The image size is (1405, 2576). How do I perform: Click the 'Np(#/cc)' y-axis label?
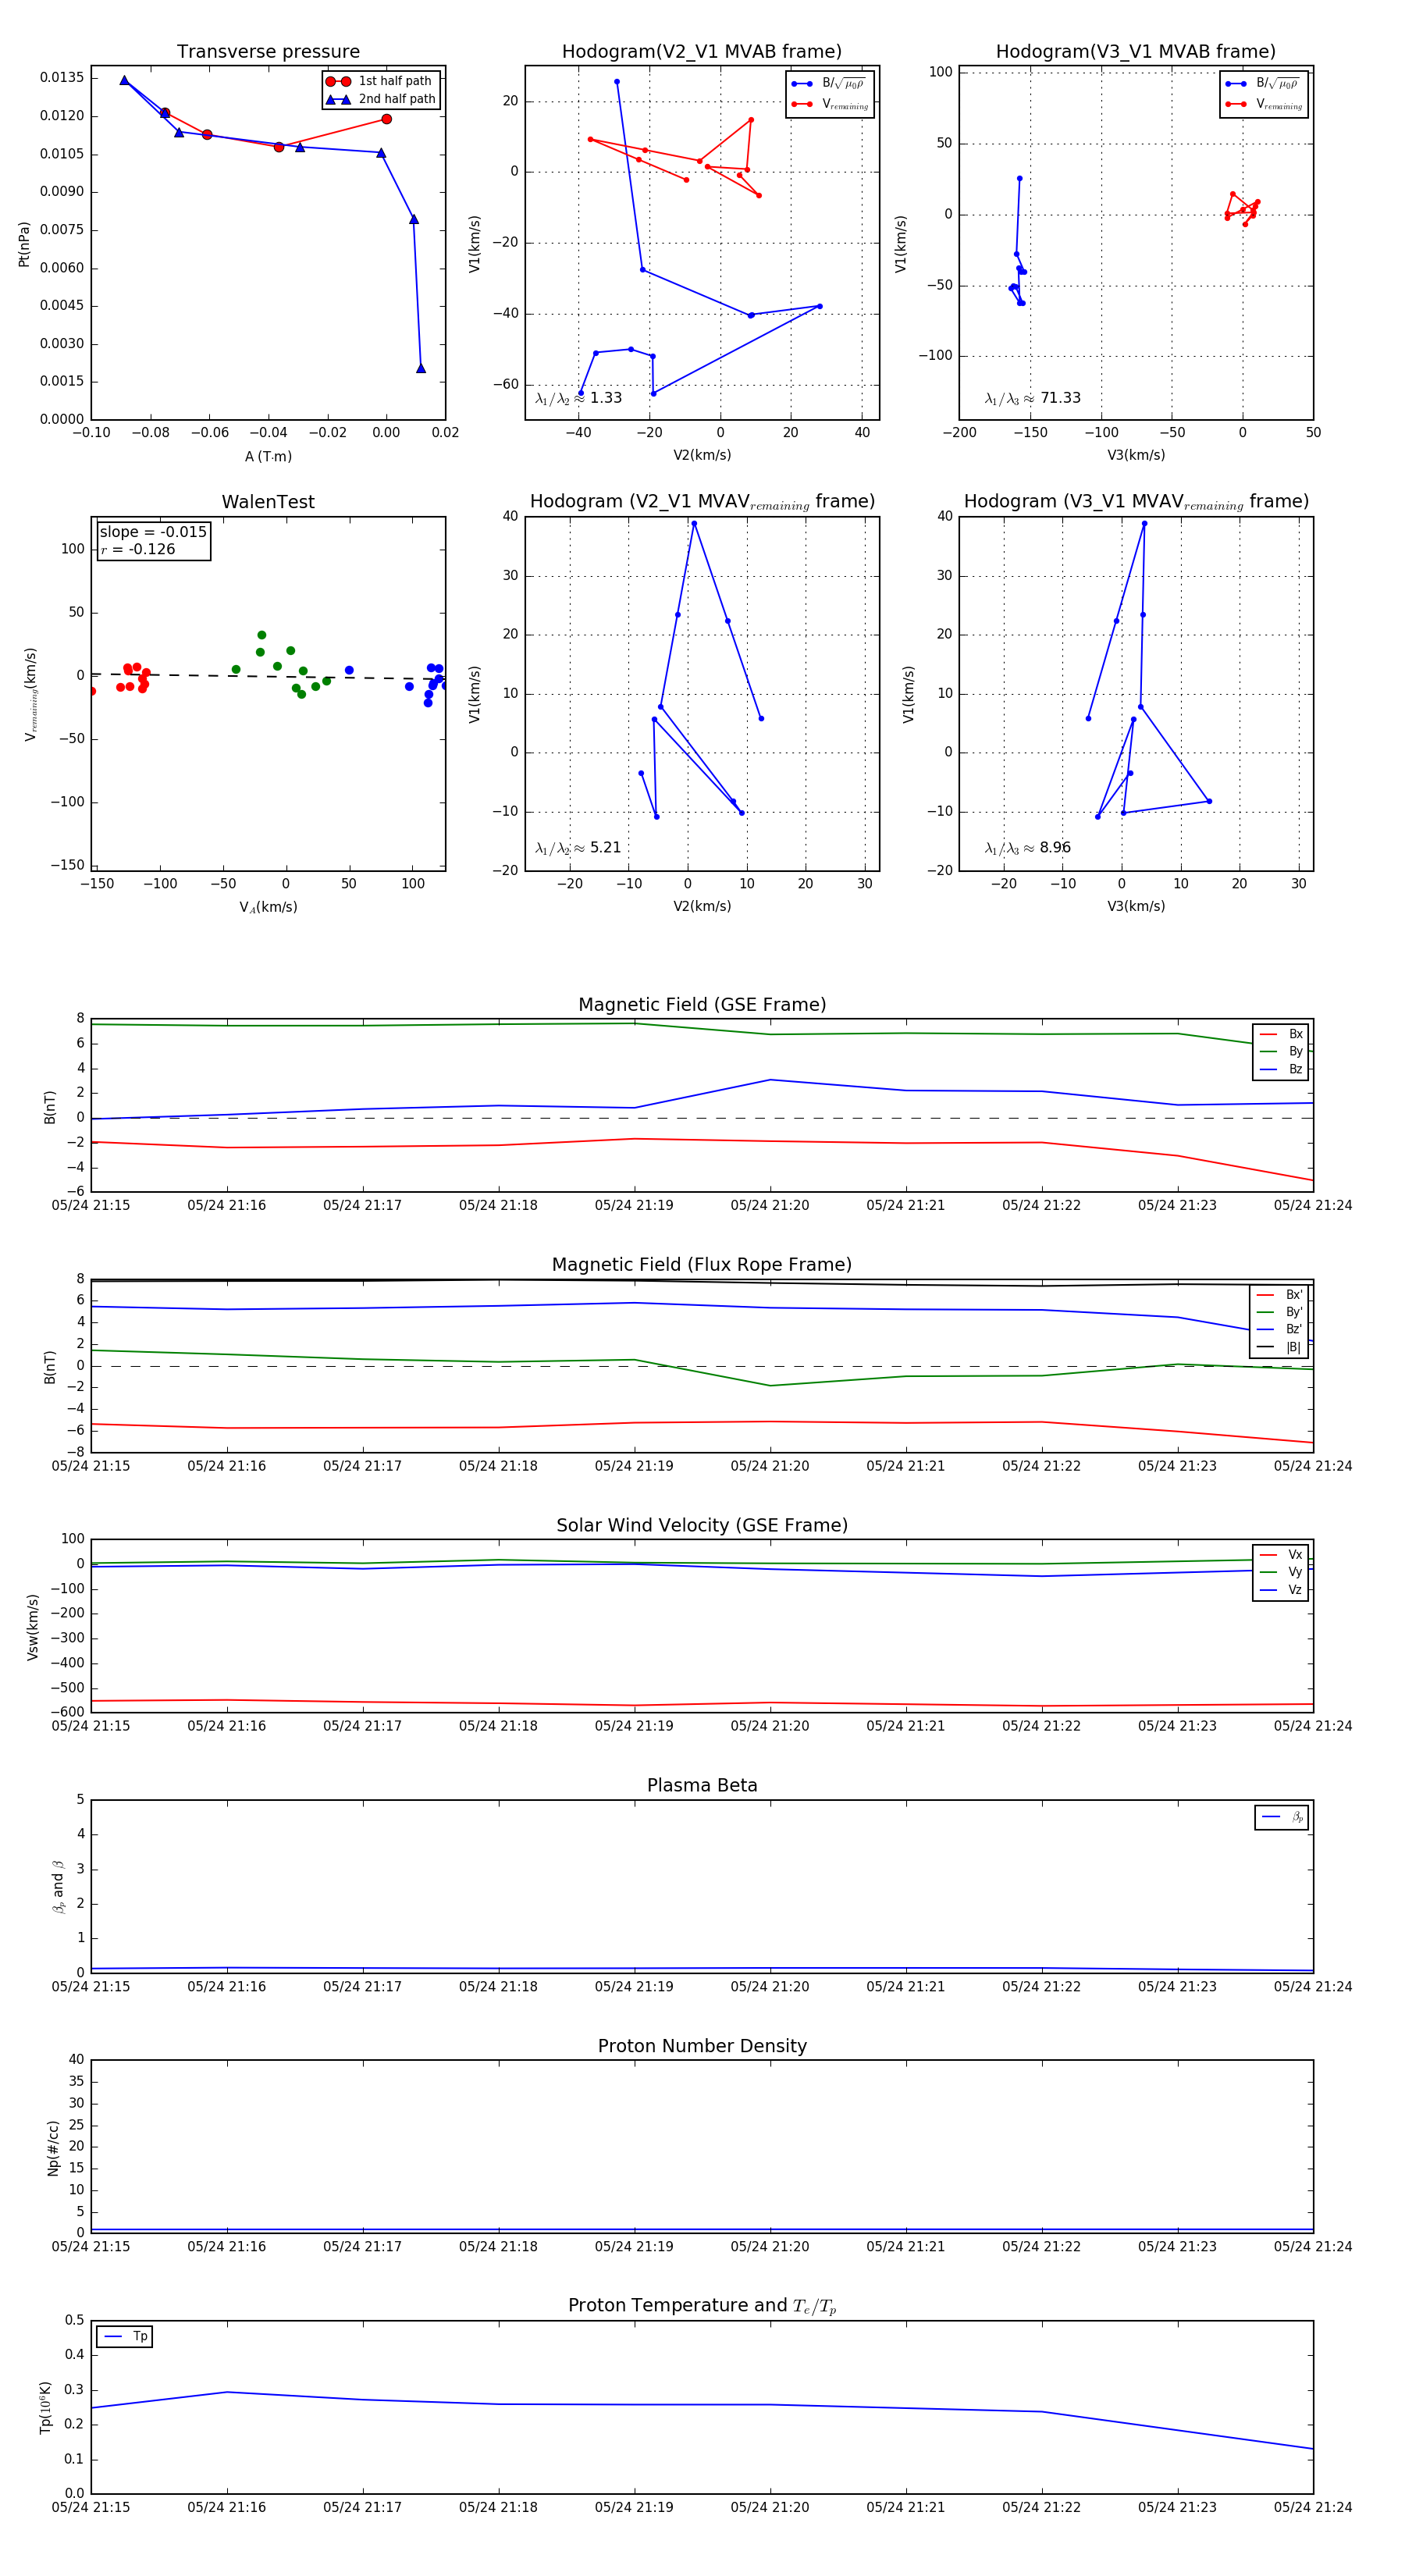(x=53, y=2148)
